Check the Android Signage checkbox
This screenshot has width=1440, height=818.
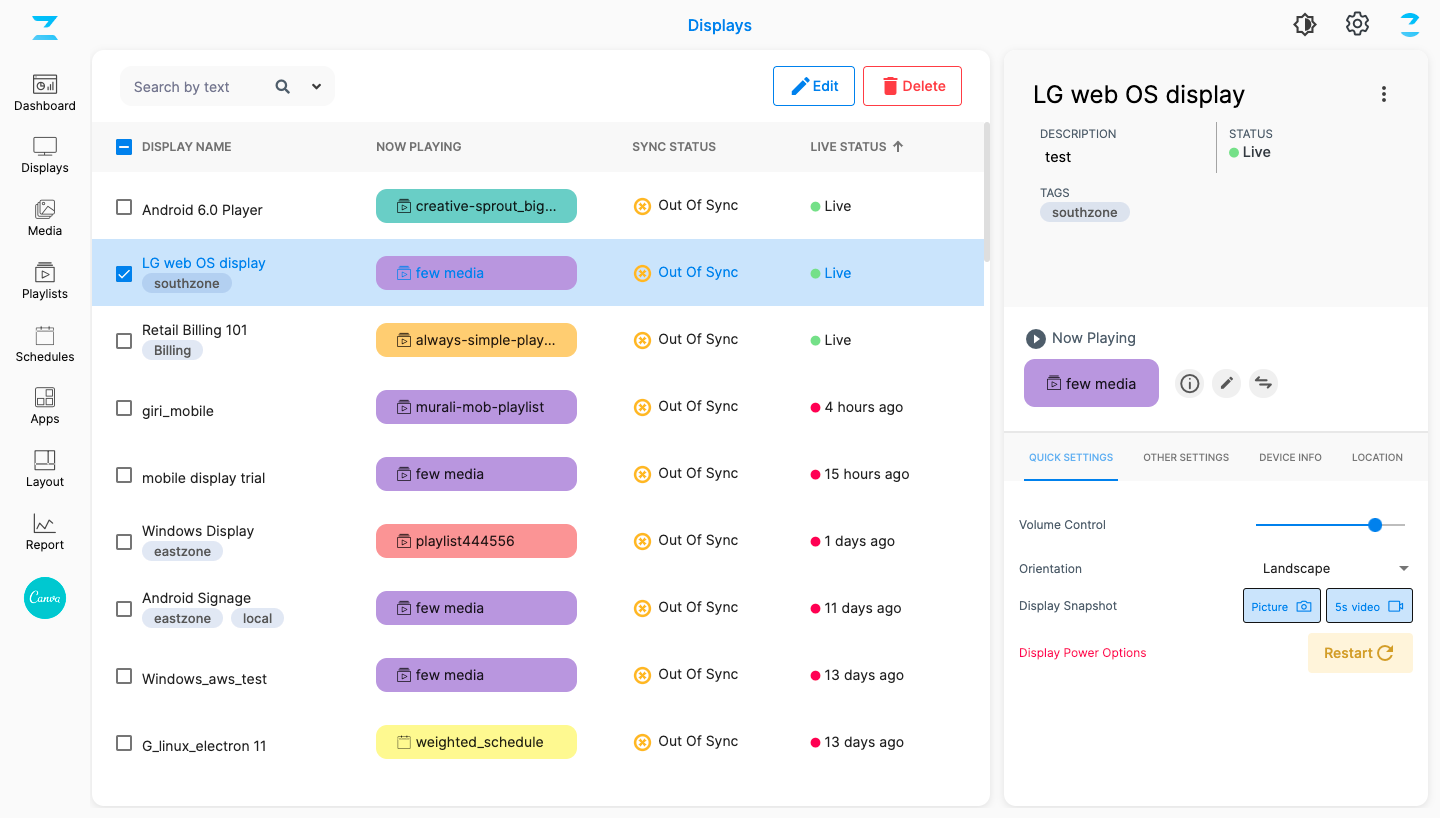coord(124,609)
